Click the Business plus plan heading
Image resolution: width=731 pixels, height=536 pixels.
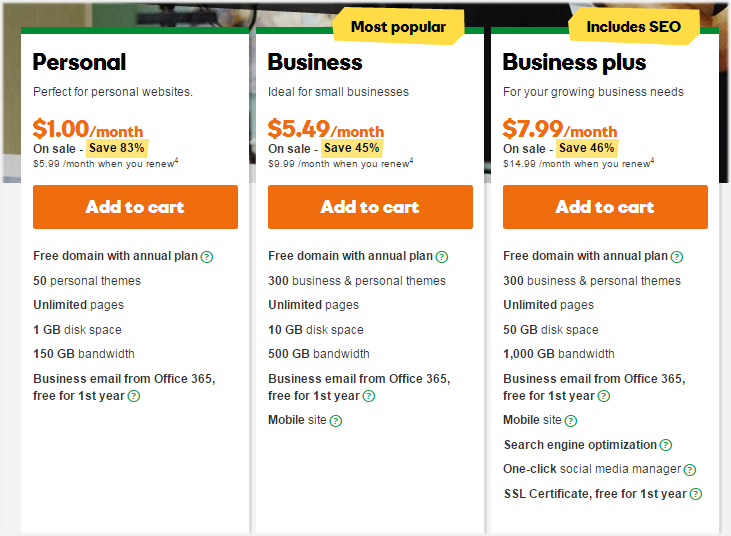574,62
